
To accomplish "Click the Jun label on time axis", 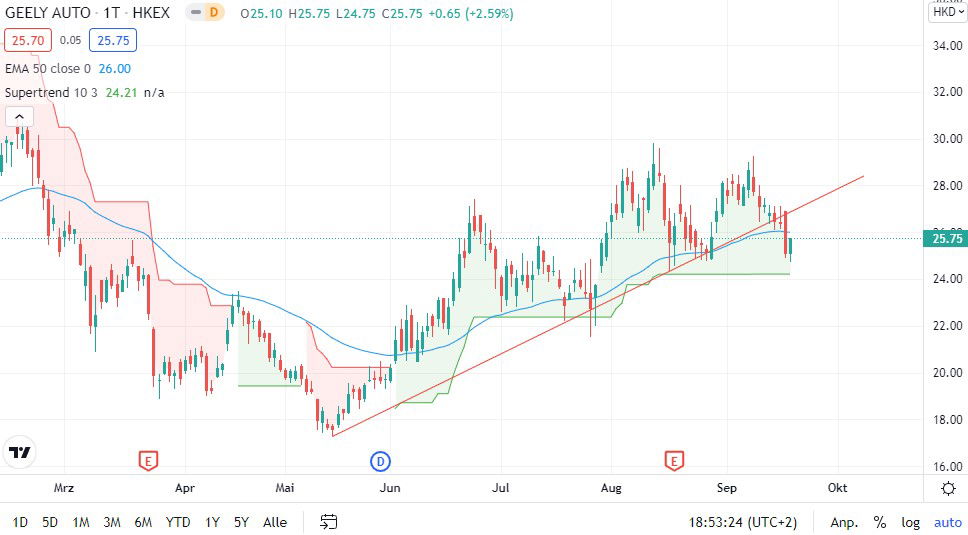I will (390, 488).
